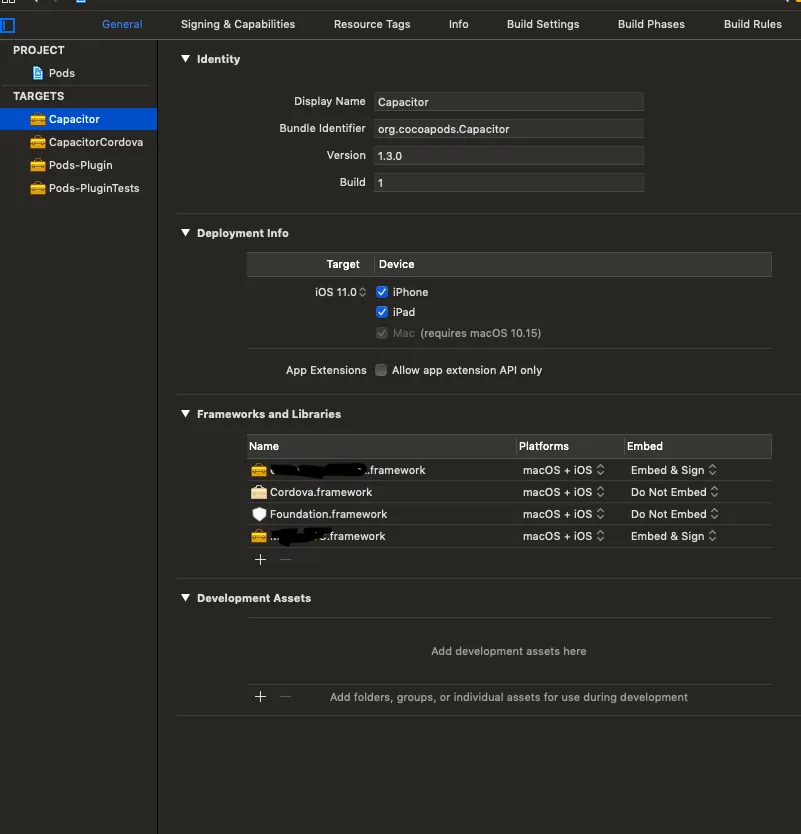Open the Build Phases tab
The width and height of the screenshot is (801, 834).
point(651,24)
